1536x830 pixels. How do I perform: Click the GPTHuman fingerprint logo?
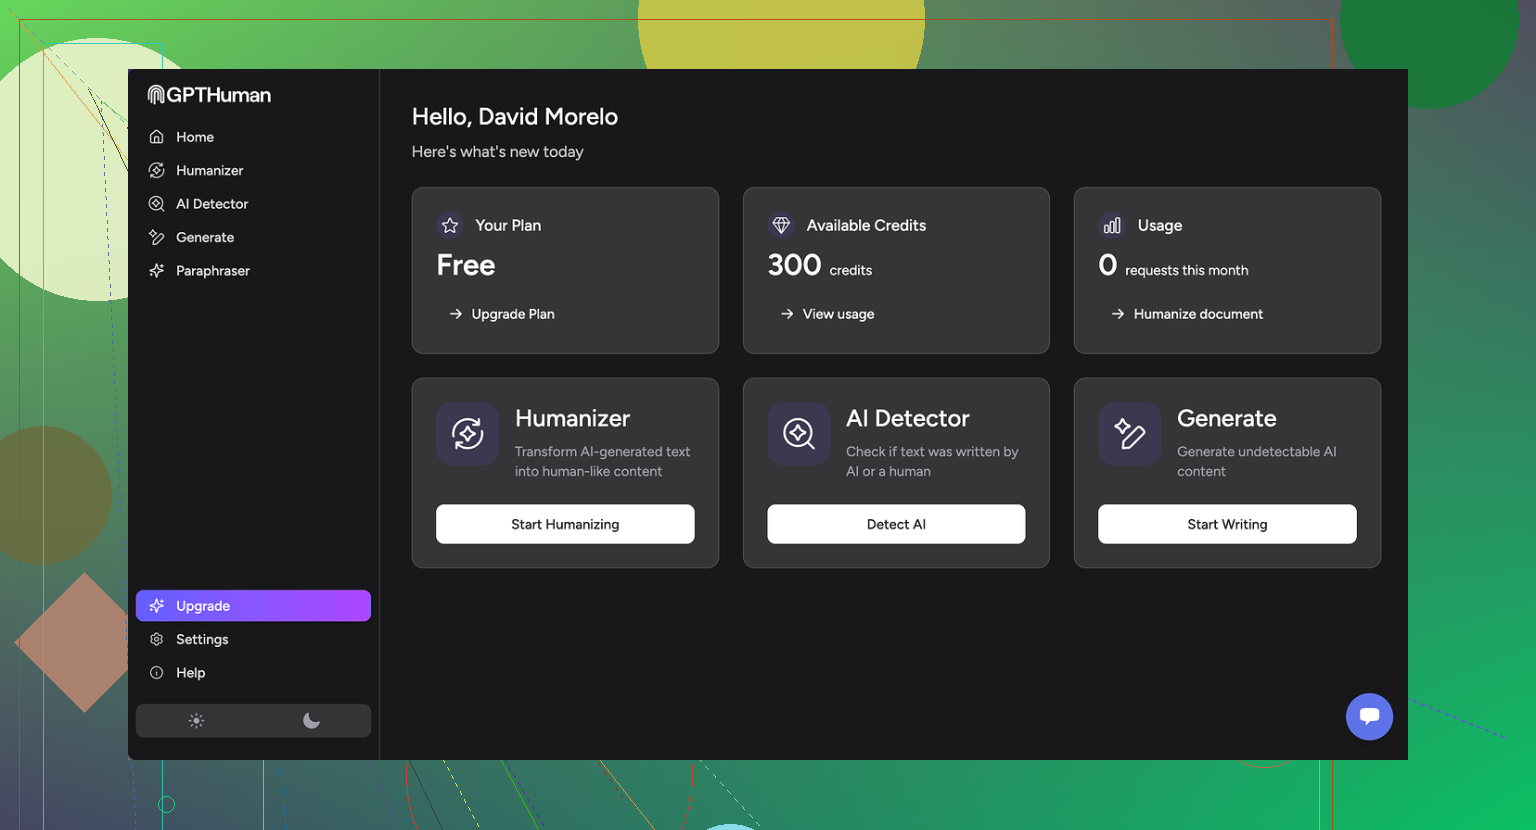pos(156,95)
